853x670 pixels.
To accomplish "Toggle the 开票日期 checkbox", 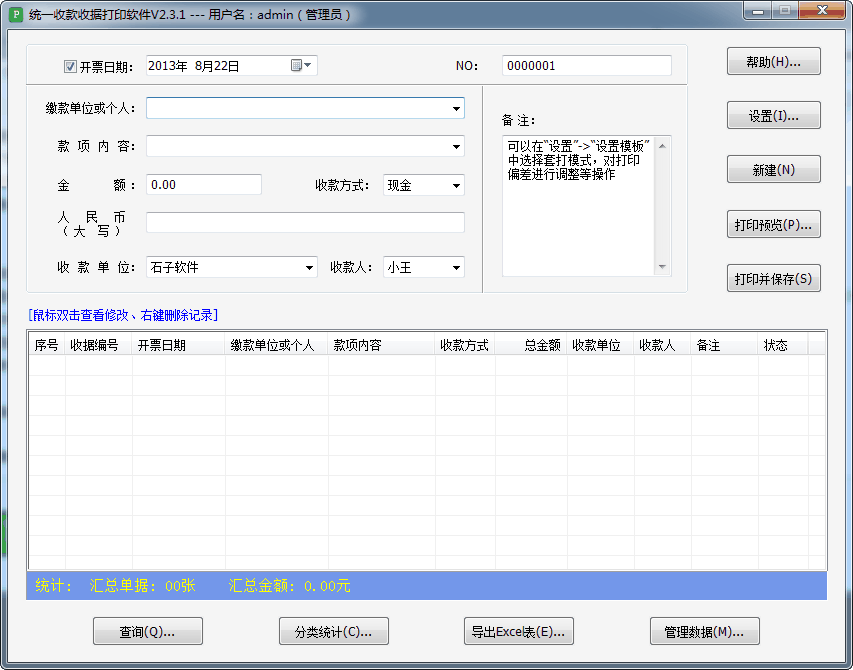I will click(x=70, y=67).
